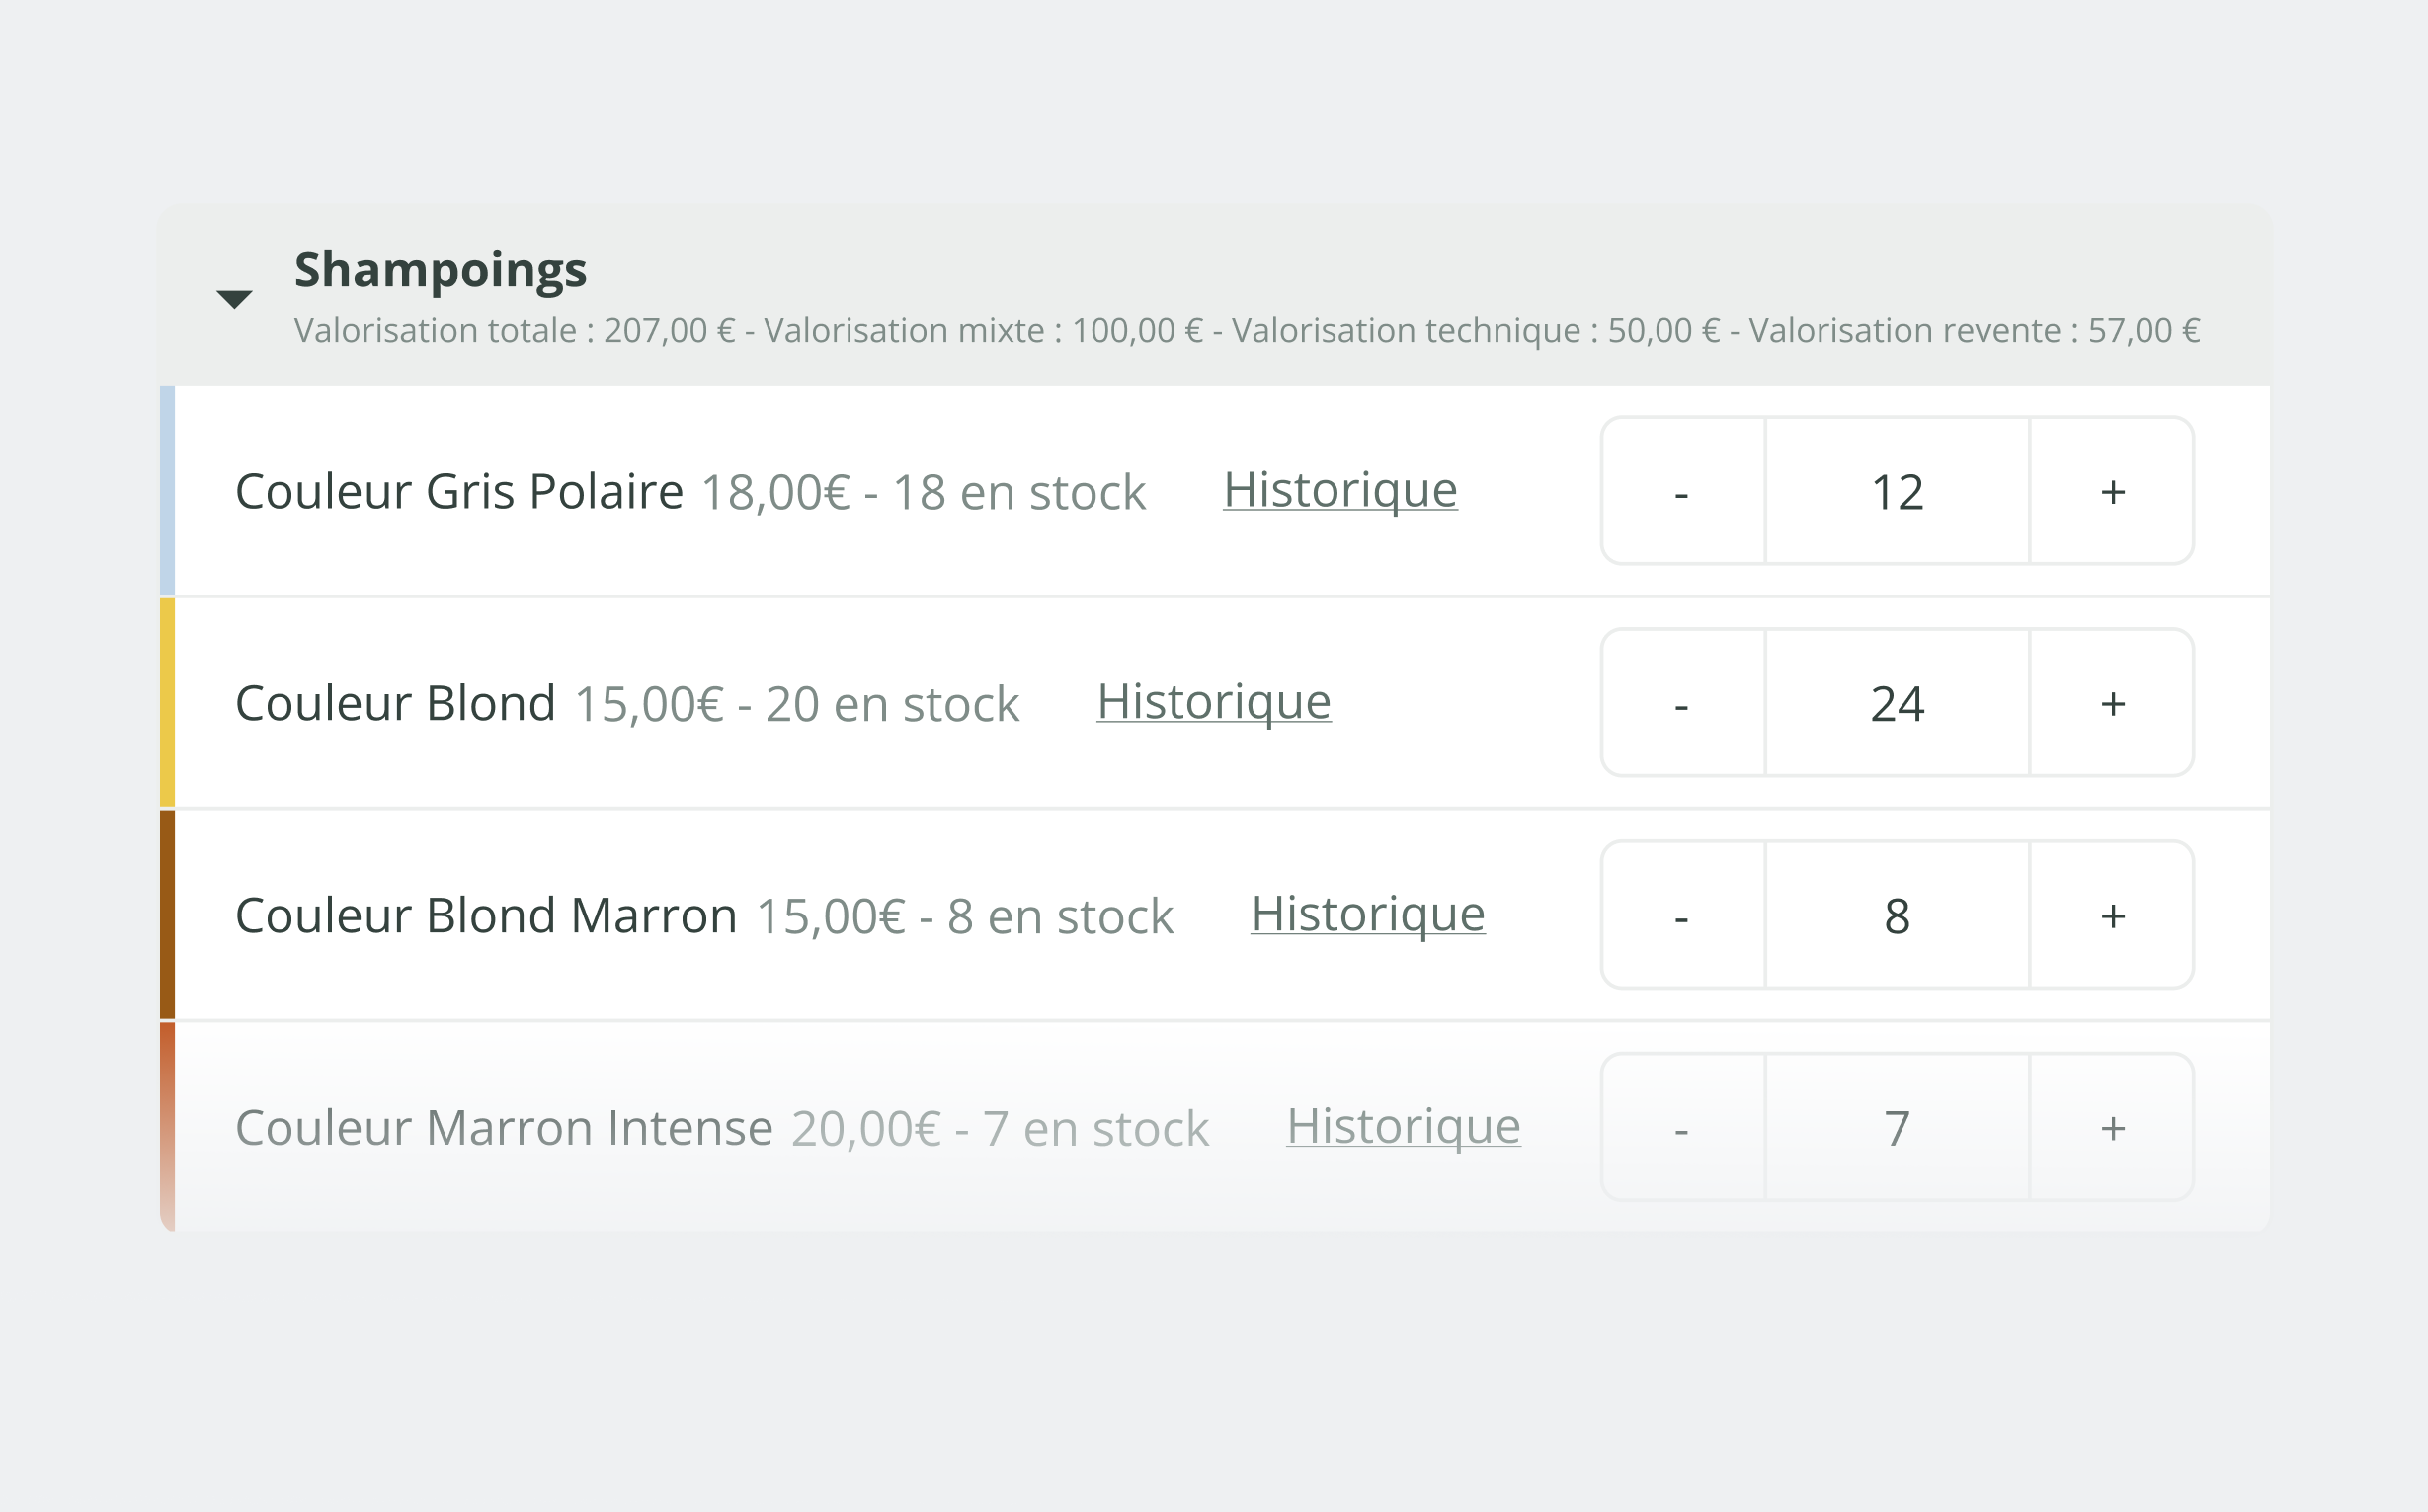This screenshot has width=2428, height=1512.
Task: Click the Couleur Blond quantity field showing 24
Action: tap(1897, 703)
